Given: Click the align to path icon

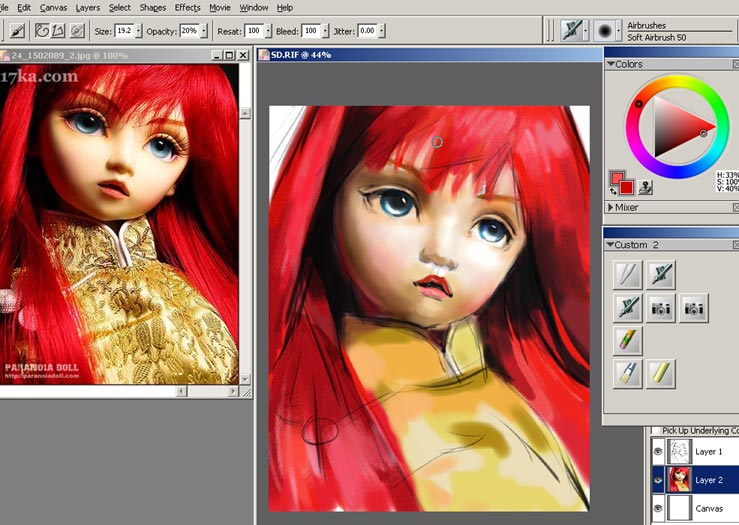Looking at the screenshot, I should tap(77, 31).
